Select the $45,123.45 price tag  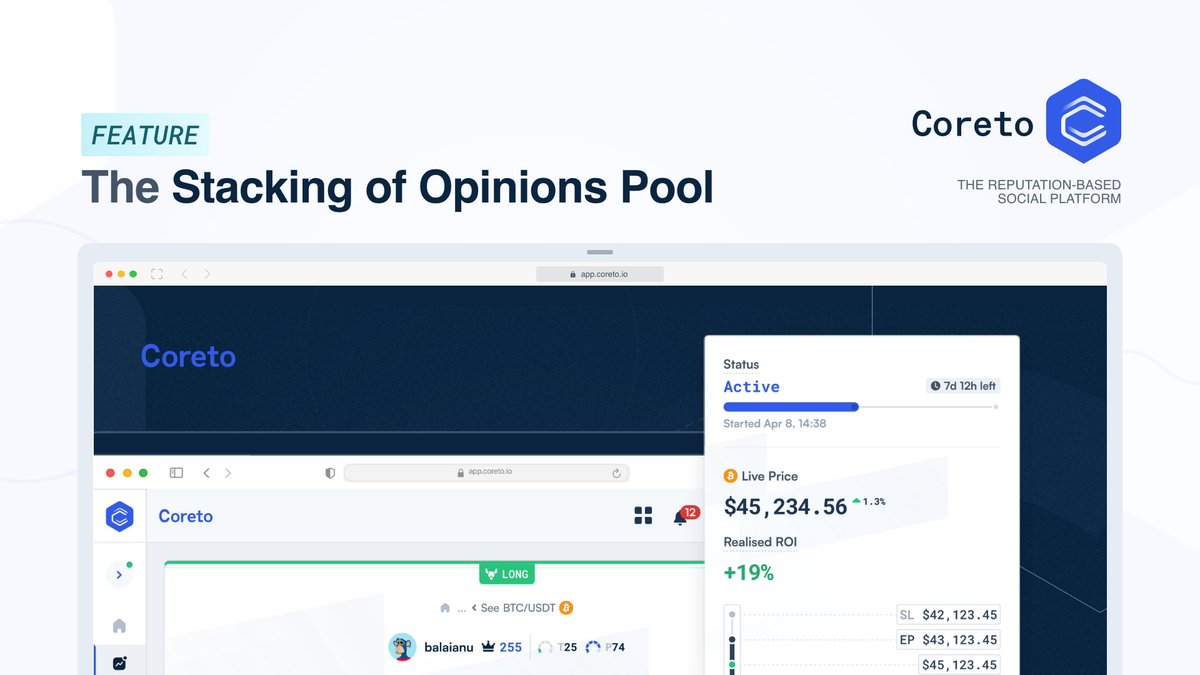tap(959, 665)
